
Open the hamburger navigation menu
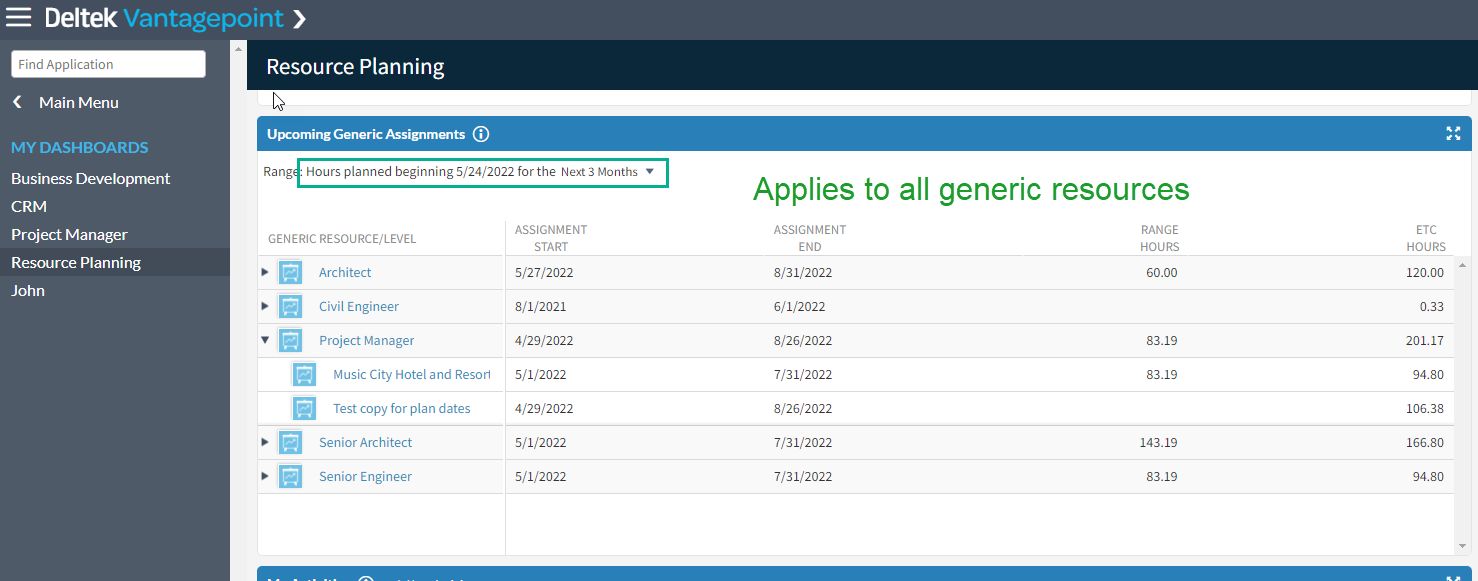18,18
